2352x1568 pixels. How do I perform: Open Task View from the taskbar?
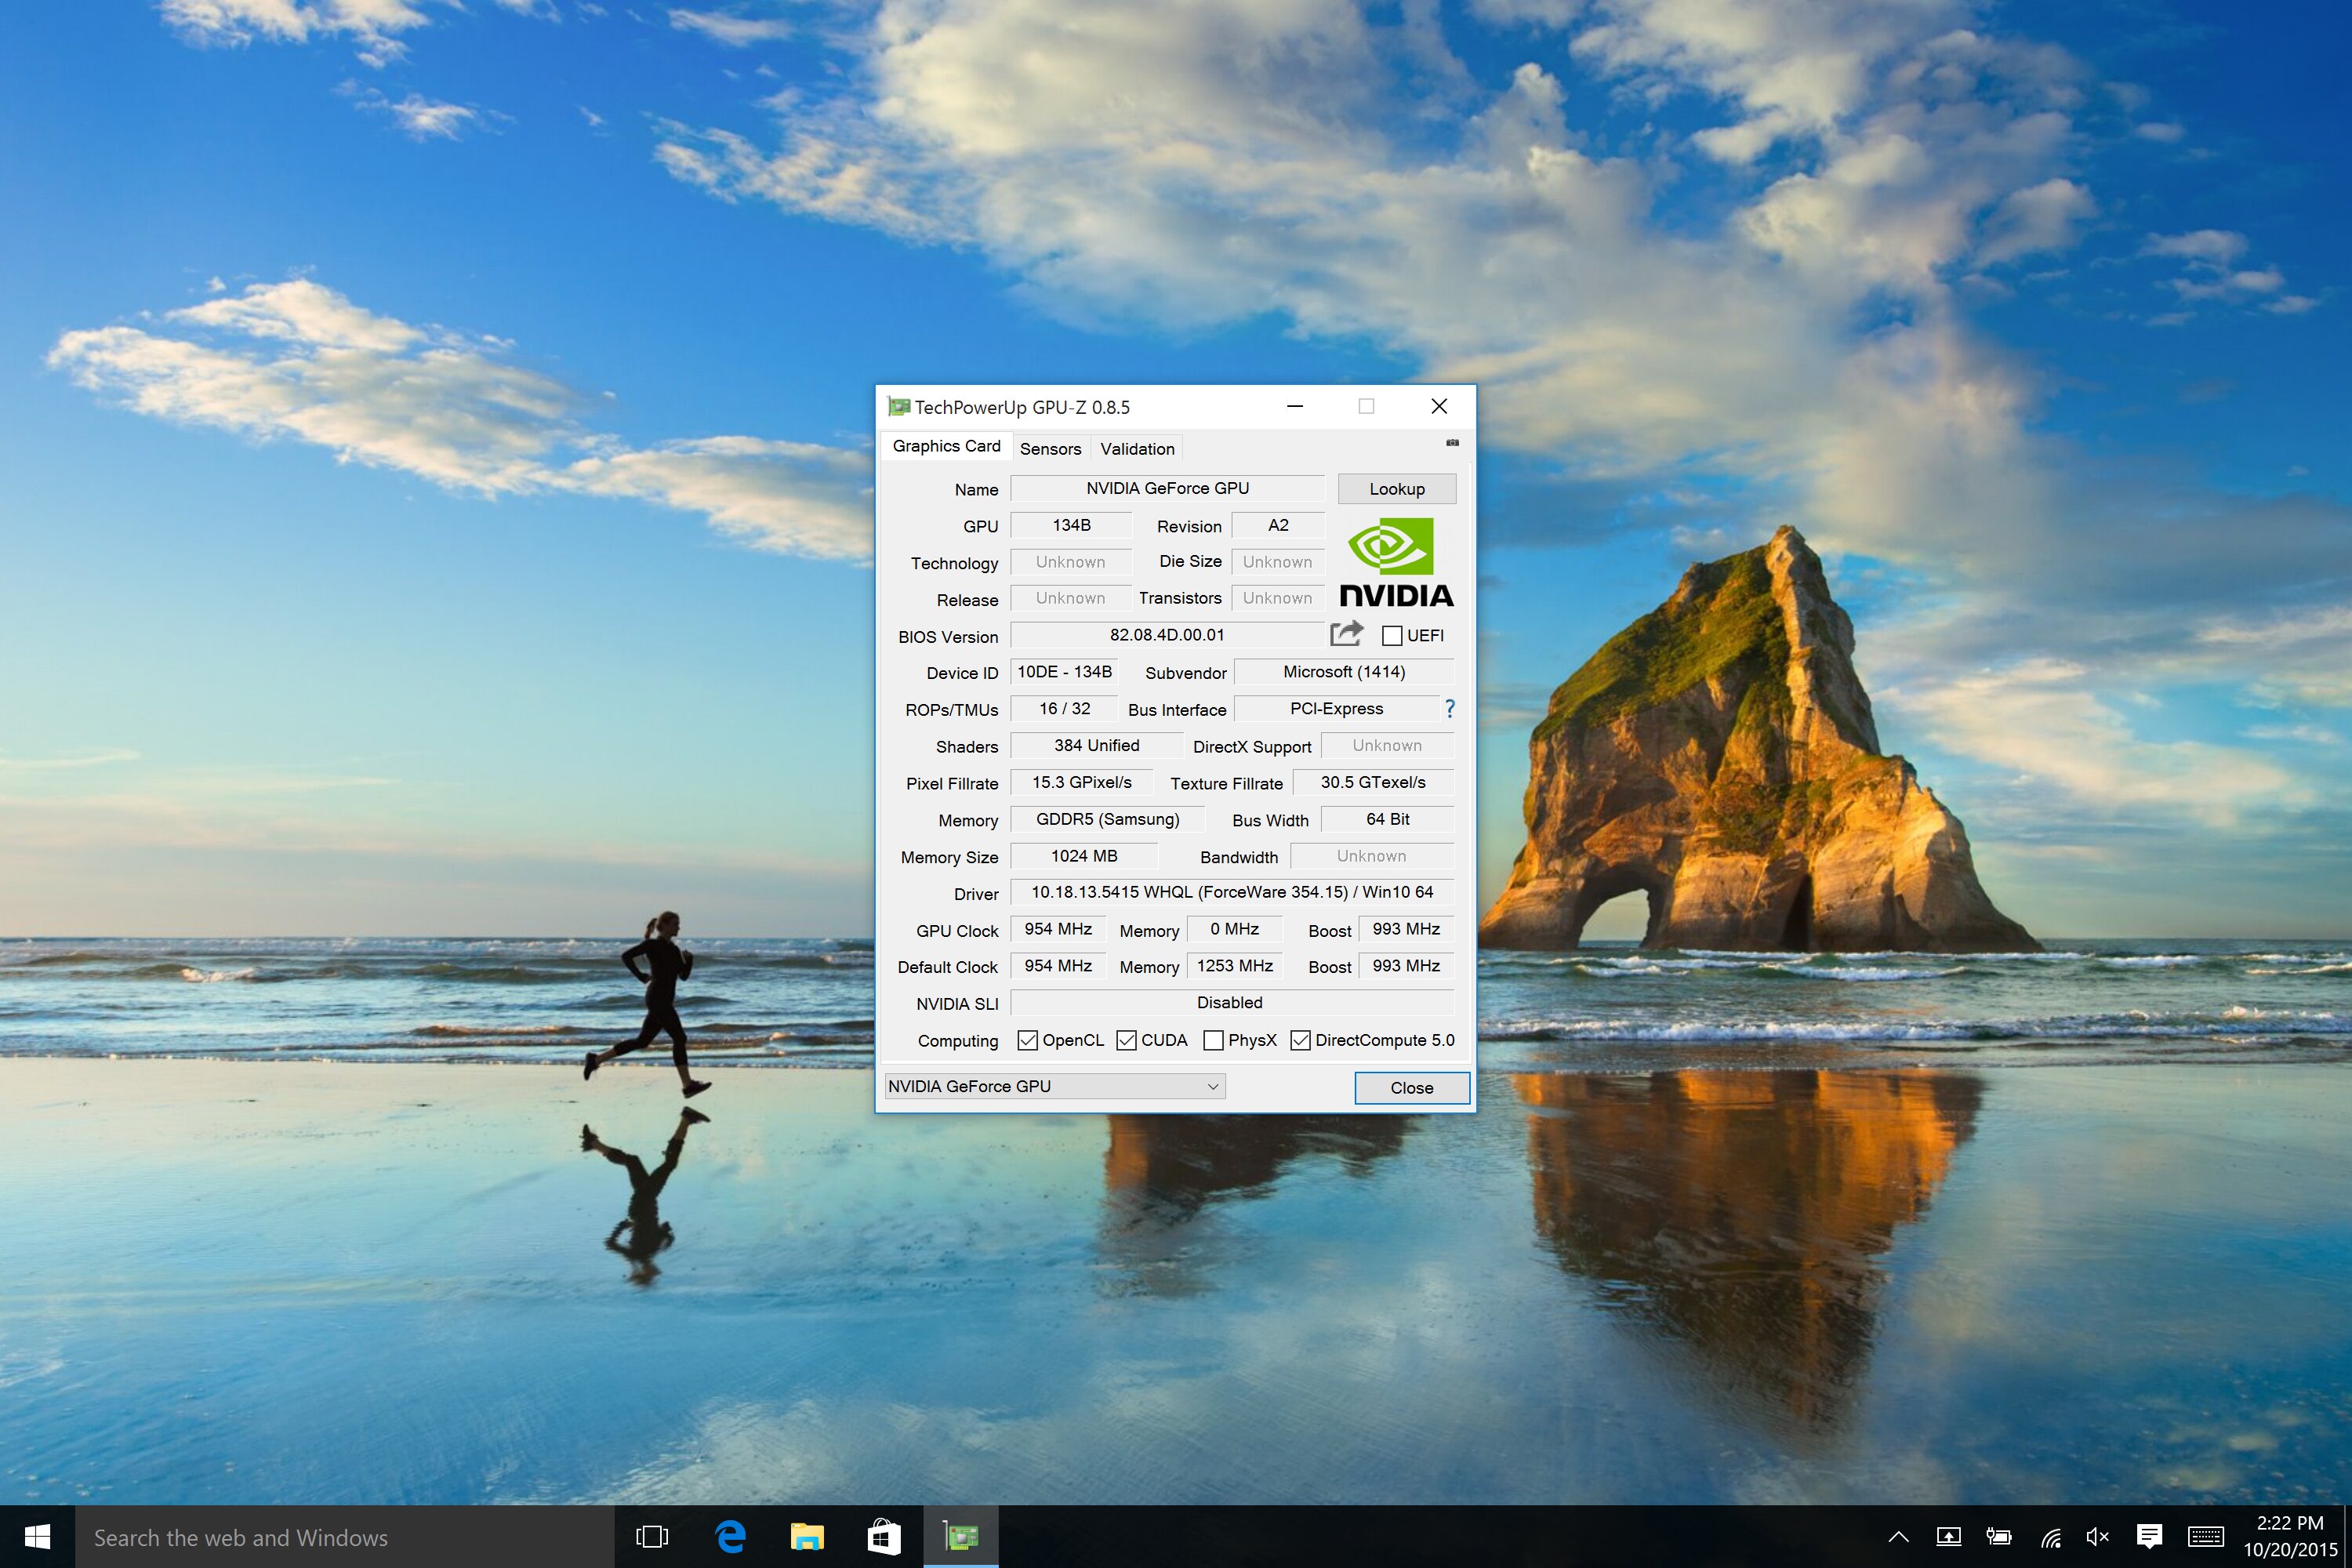(x=652, y=1537)
